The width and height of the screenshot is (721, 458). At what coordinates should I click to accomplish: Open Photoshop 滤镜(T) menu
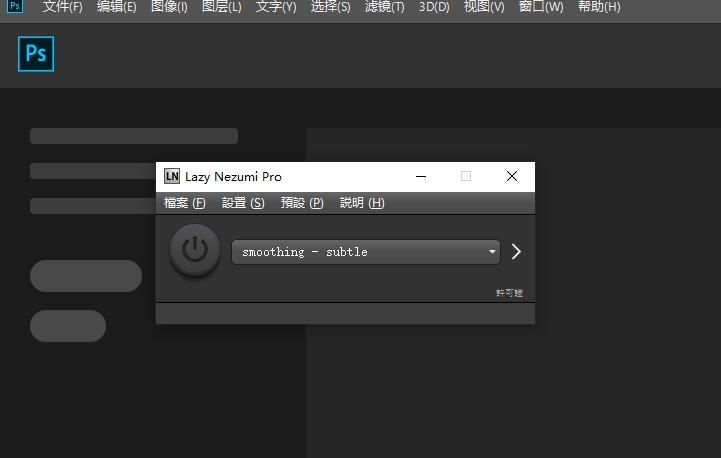tap(384, 7)
